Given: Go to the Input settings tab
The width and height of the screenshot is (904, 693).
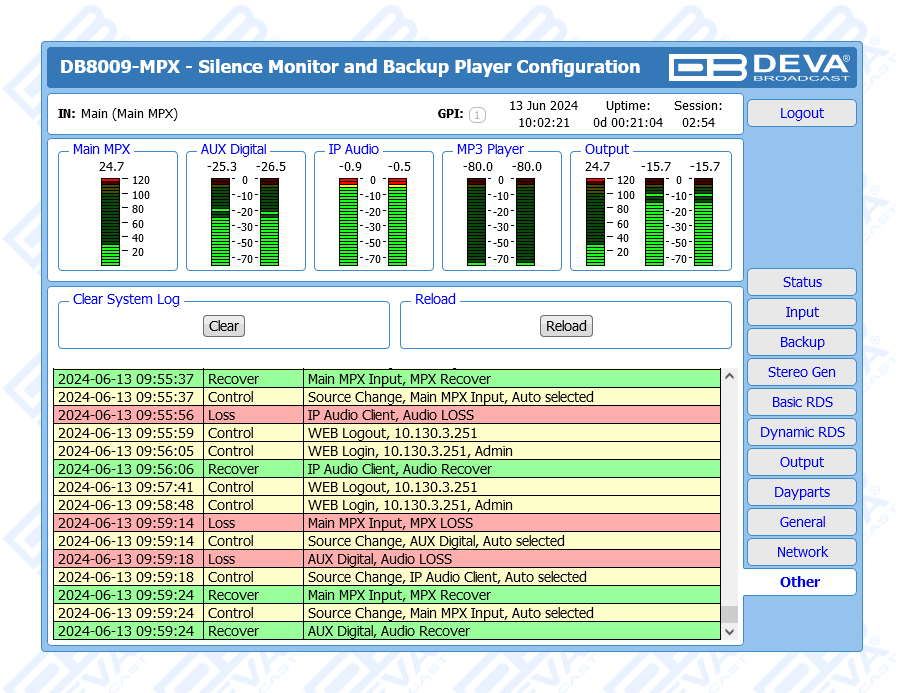Looking at the screenshot, I should 801,312.
